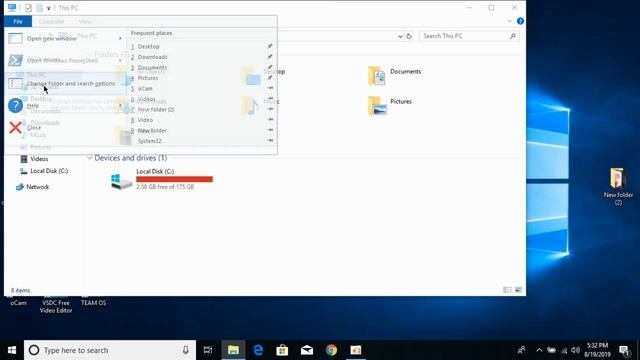Open New folder (2) on desktop

click(x=618, y=186)
